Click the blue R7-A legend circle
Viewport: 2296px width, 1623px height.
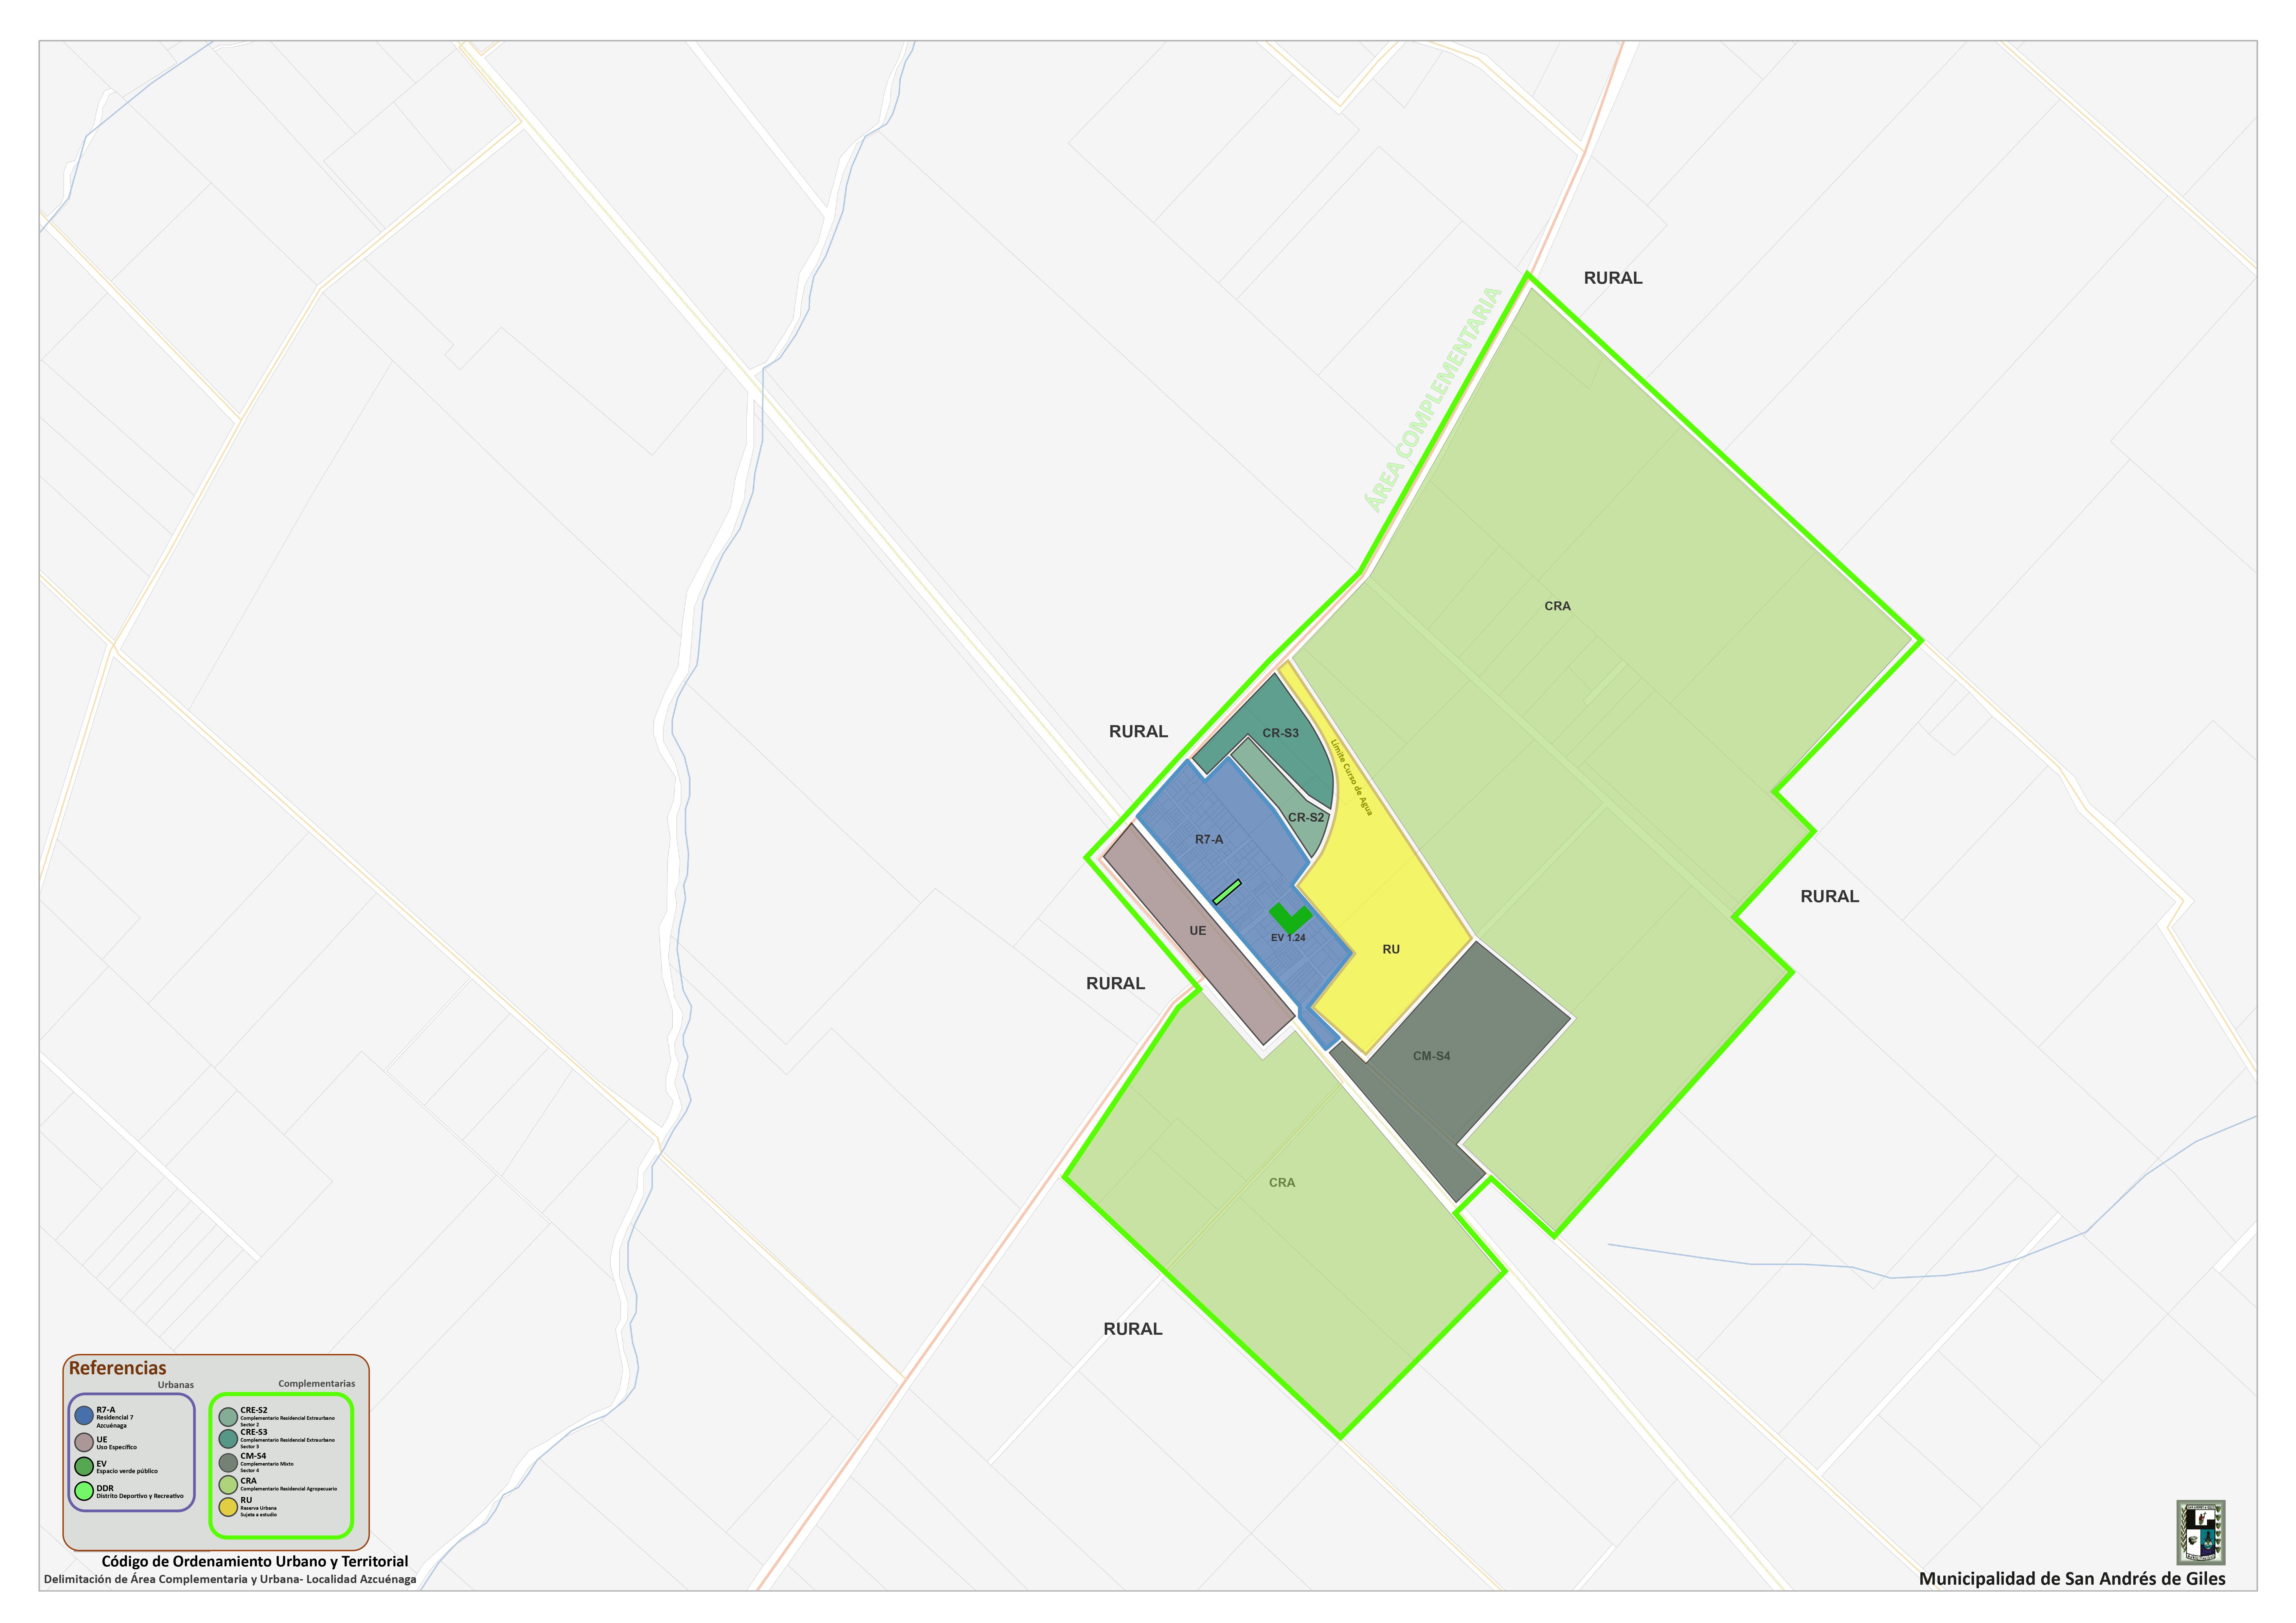tap(84, 1415)
